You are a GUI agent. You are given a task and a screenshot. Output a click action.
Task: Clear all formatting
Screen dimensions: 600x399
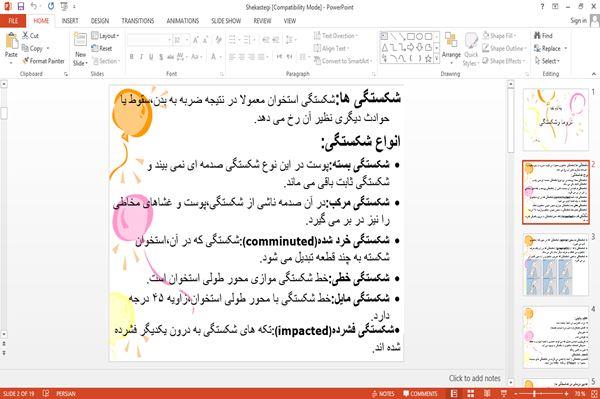tap(219, 40)
